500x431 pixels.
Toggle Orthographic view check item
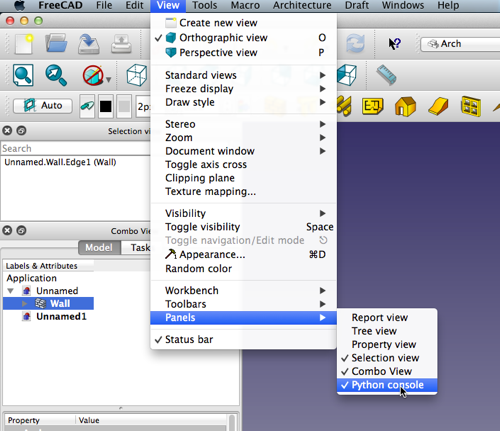[x=243, y=38]
